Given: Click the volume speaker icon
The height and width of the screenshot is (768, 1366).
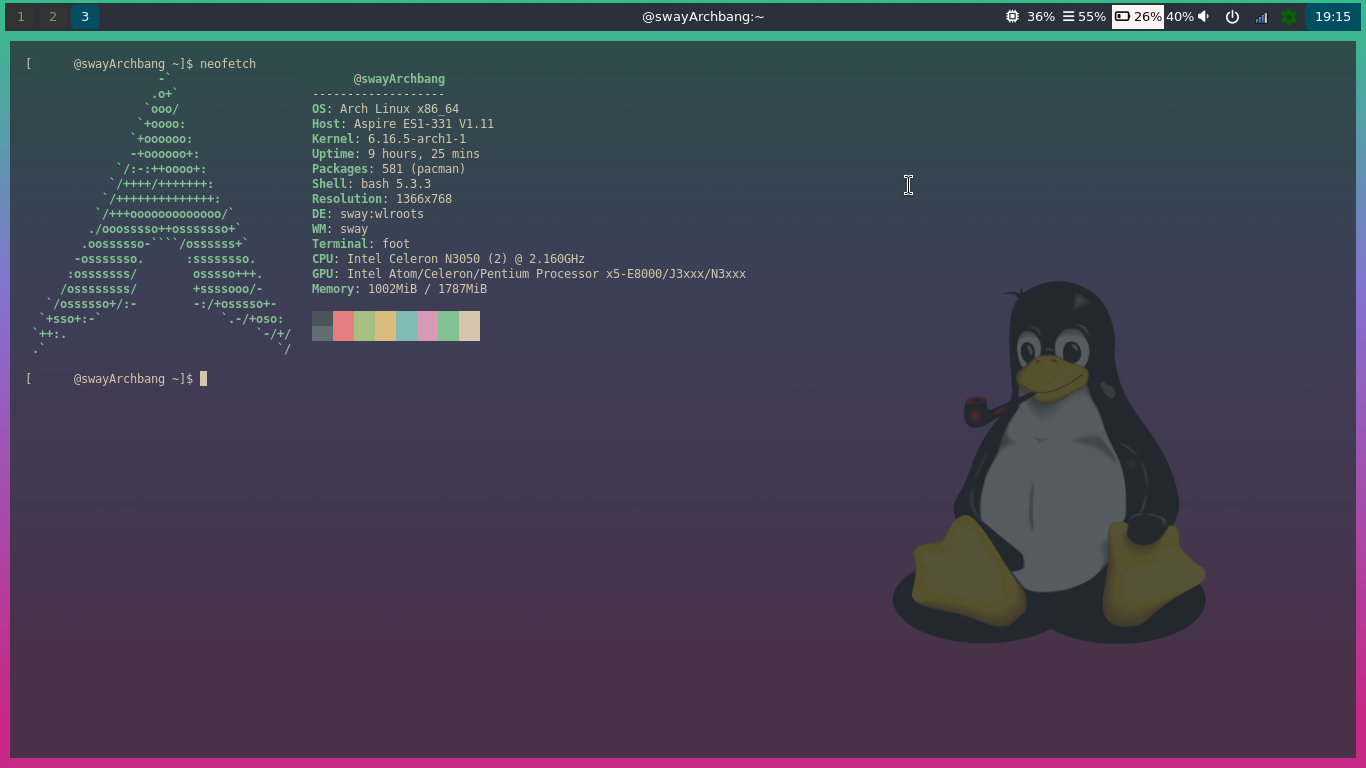Looking at the screenshot, I should pos(1203,17).
